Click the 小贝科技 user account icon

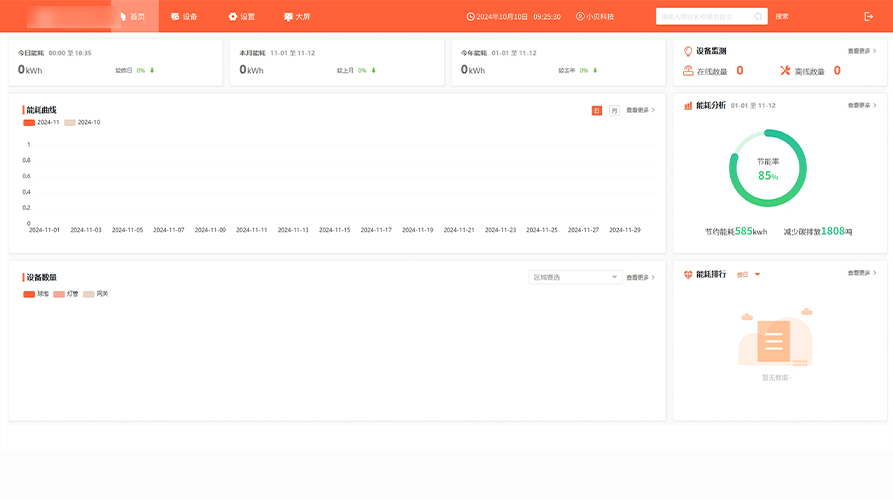[x=580, y=17]
